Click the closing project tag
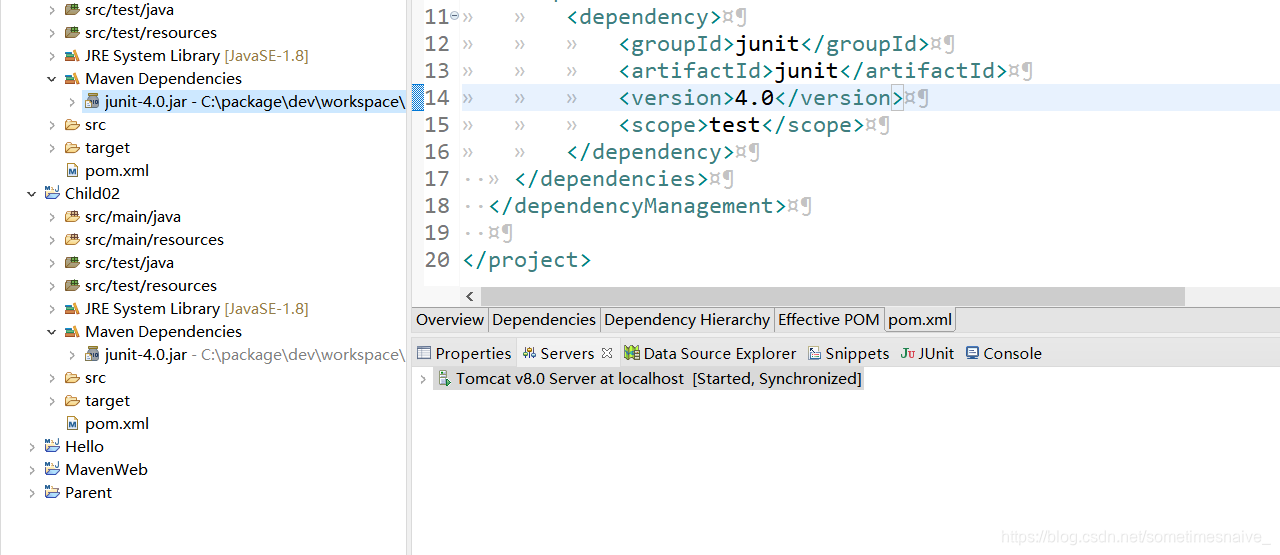This screenshot has width=1280, height=555. pyautogui.click(x=527, y=260)
